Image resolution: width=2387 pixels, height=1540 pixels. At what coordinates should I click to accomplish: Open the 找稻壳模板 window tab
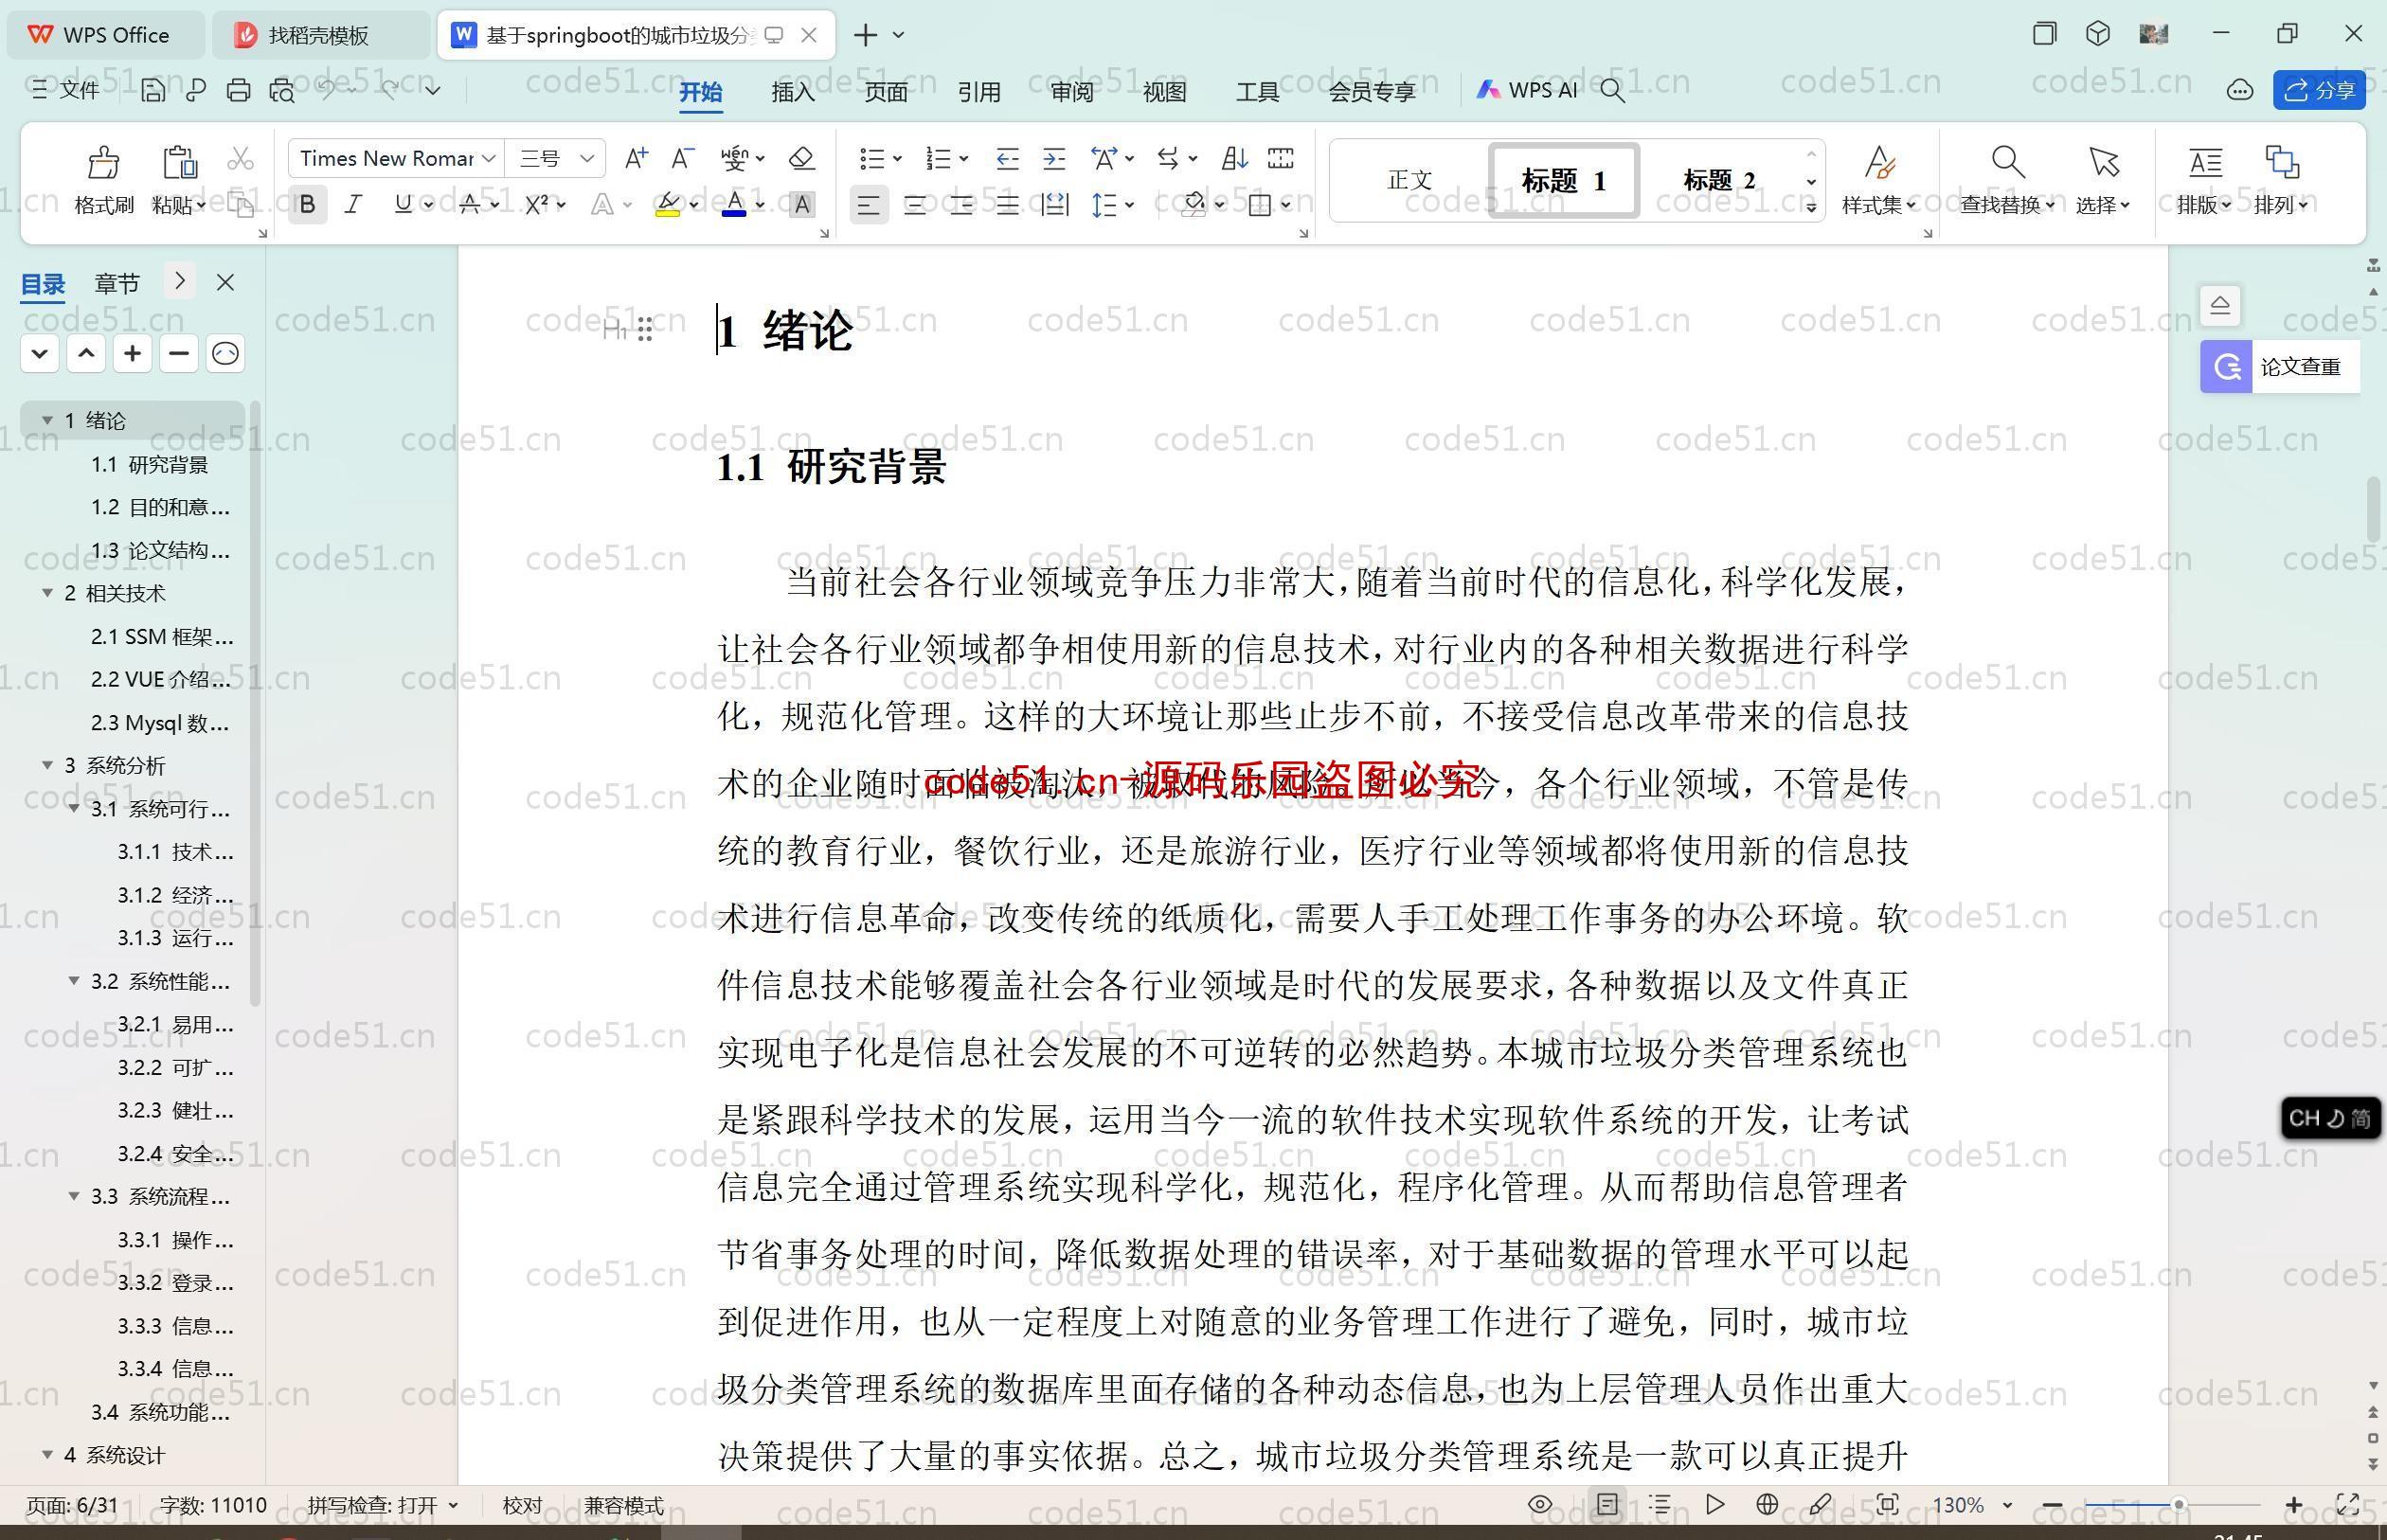[318, 35]
